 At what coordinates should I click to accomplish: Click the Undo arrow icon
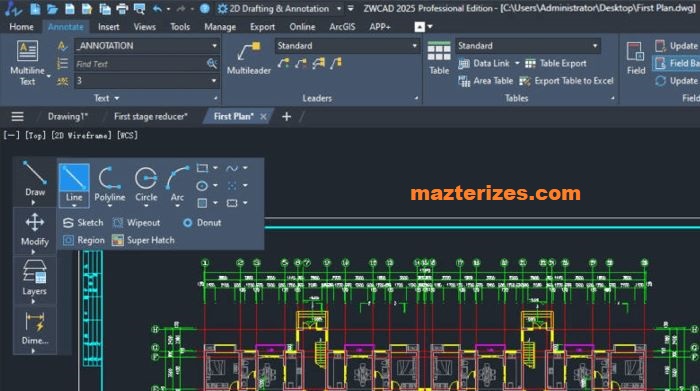pos(157,8)
